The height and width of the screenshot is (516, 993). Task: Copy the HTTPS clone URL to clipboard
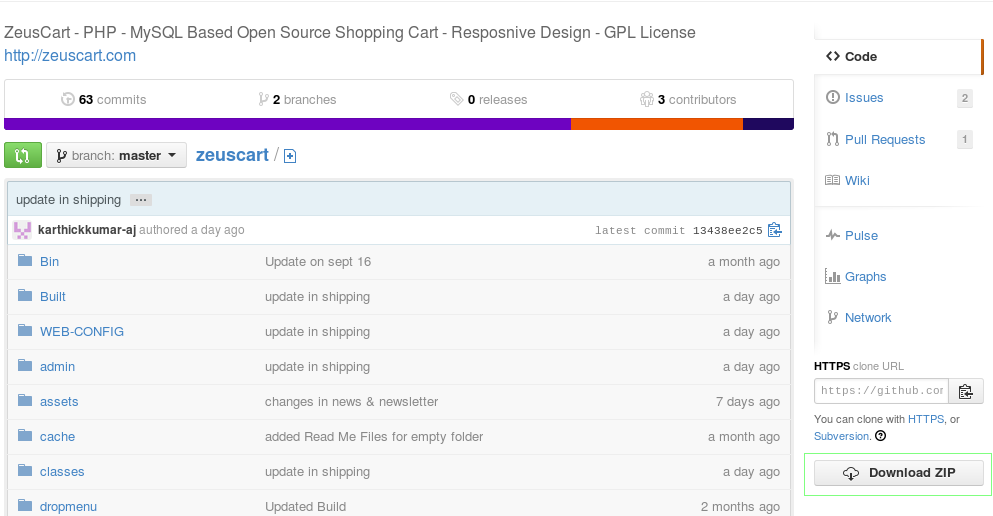click(966, 391)
